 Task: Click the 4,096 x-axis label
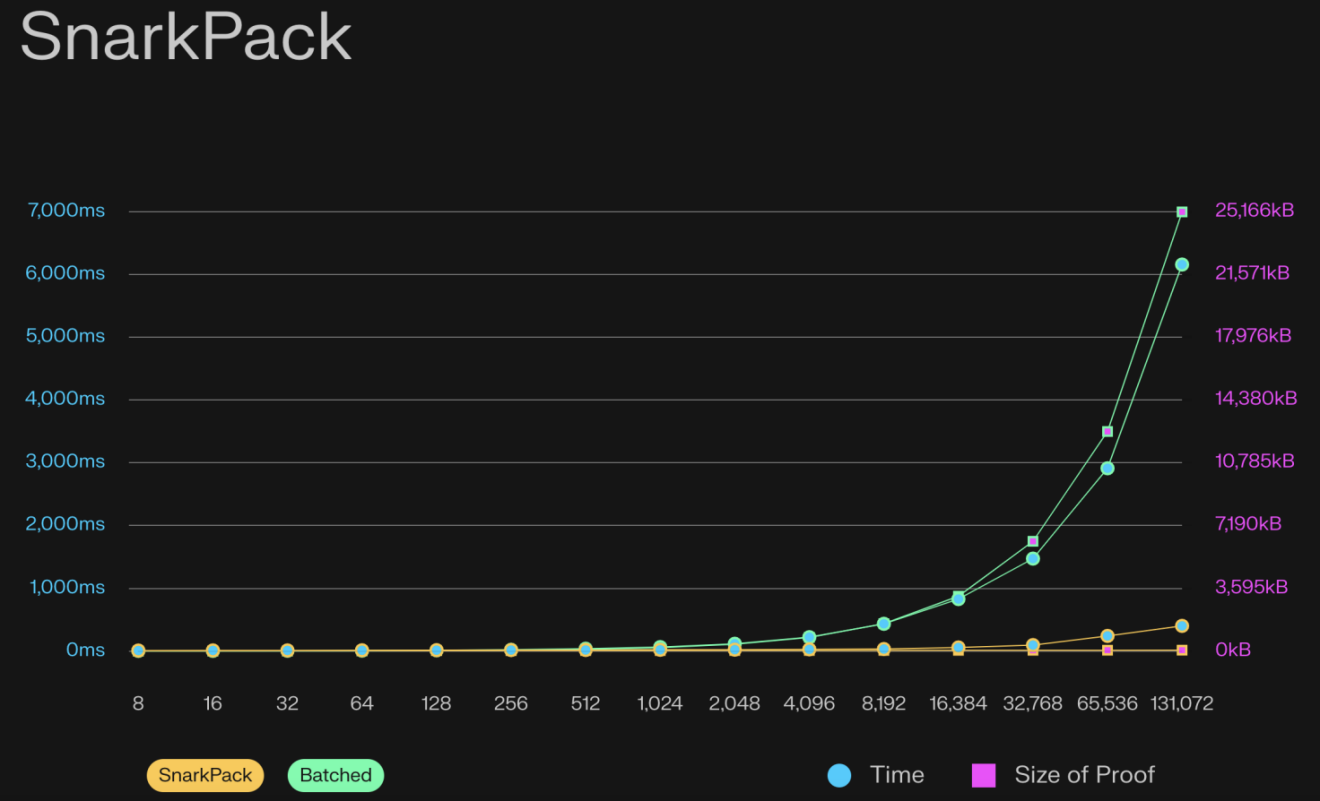tap(809, 703)
